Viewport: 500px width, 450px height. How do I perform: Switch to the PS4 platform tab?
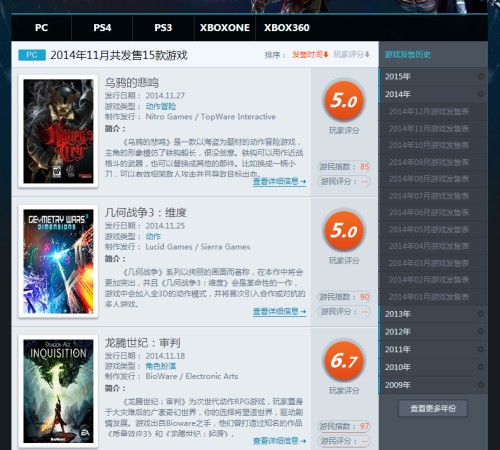pos(102,28)
